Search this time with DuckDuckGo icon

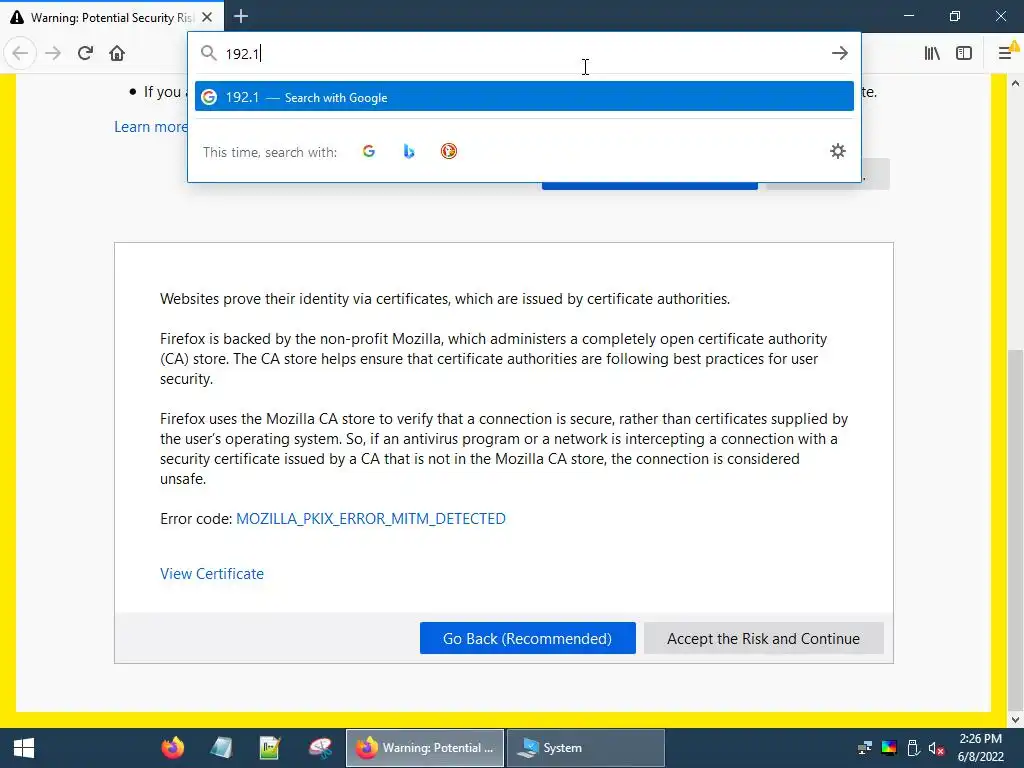tap(449, 152)
